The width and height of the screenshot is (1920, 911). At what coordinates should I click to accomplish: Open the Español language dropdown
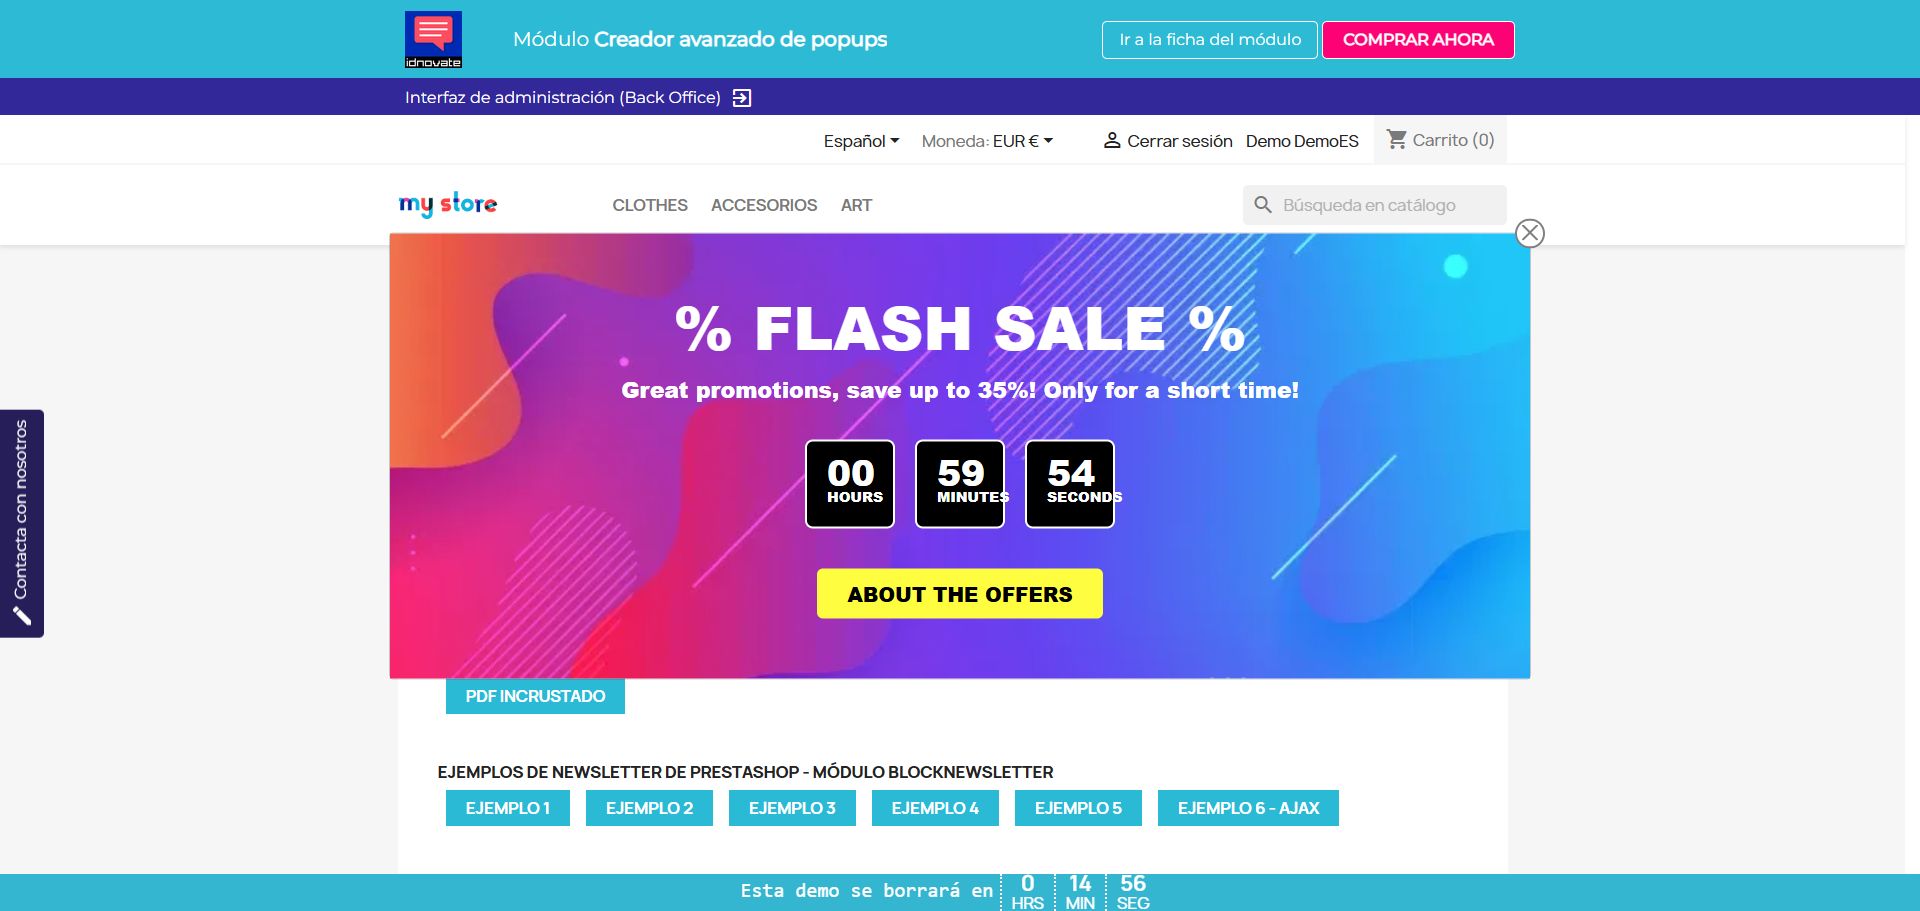click(861, 141)
